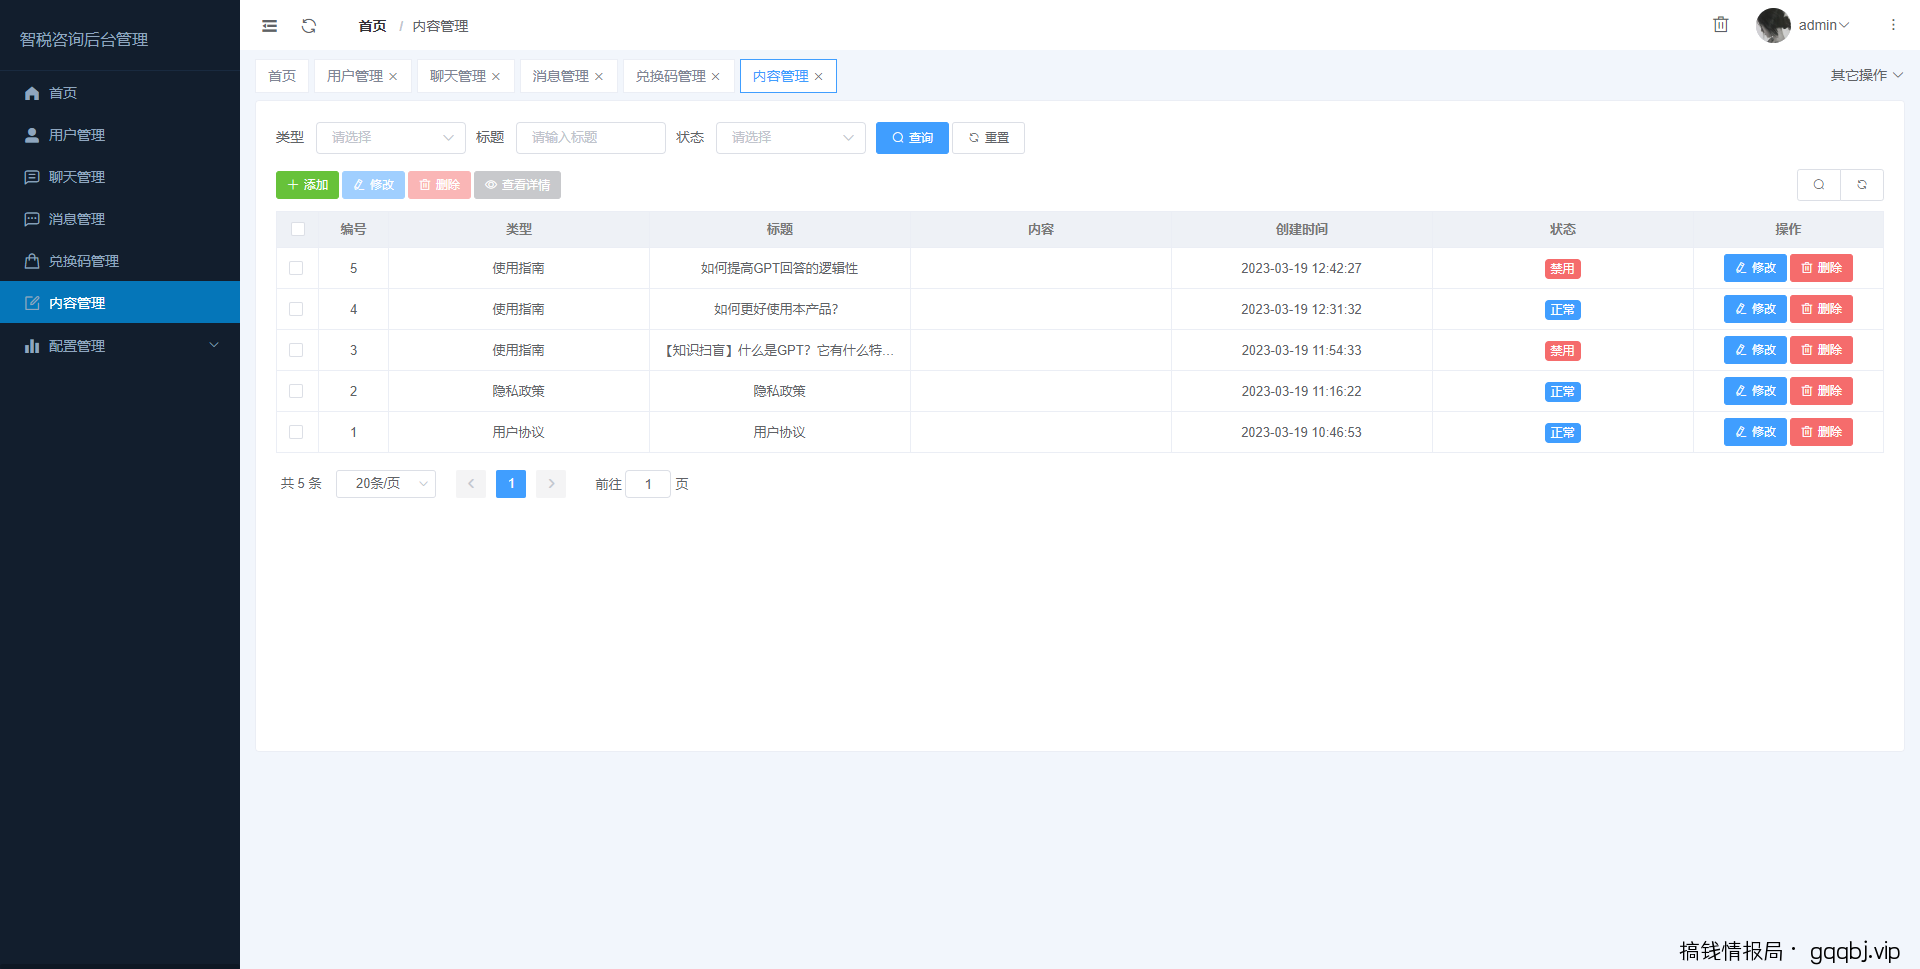The image size is (1920, 969).
Task: Check the checkbox for the 用户协议 row
Action: coord(296,432)
